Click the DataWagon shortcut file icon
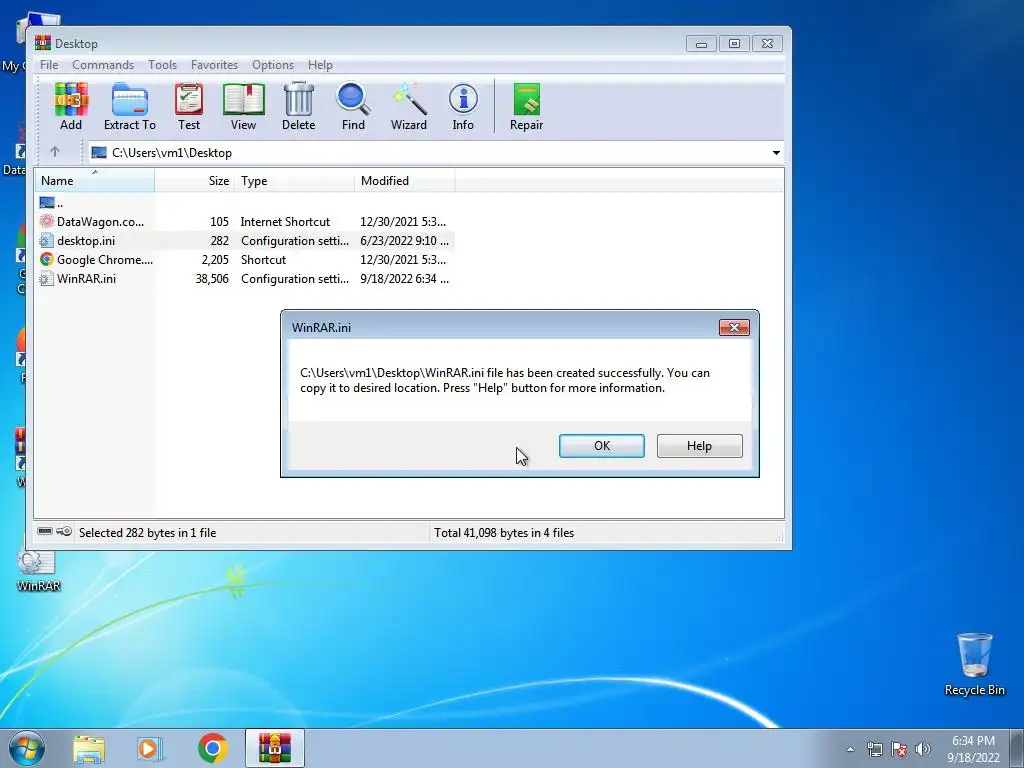The width and height of the screenshot is (1024, 768). point(46,221)
